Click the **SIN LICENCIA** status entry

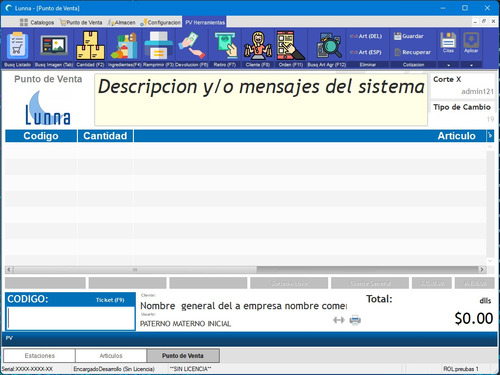pos(190,369)
